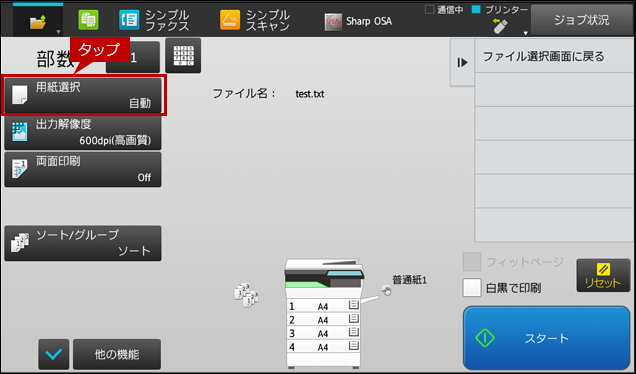Select paper tray 1 A4
The height and width of the screenshot is (374, 636).
323,306
